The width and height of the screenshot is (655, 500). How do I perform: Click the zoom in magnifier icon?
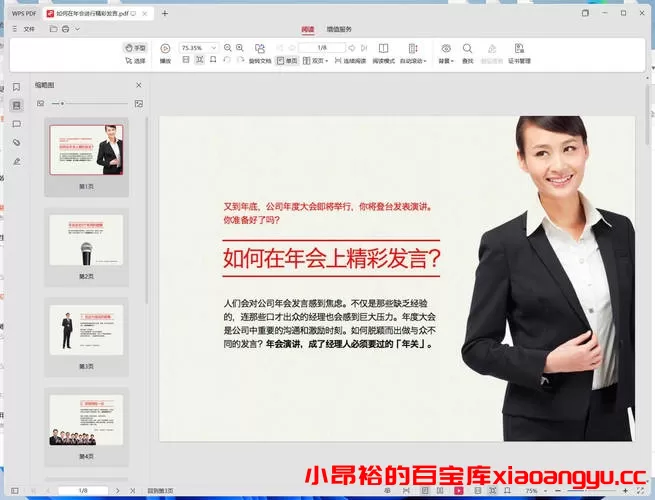point(240,48)
